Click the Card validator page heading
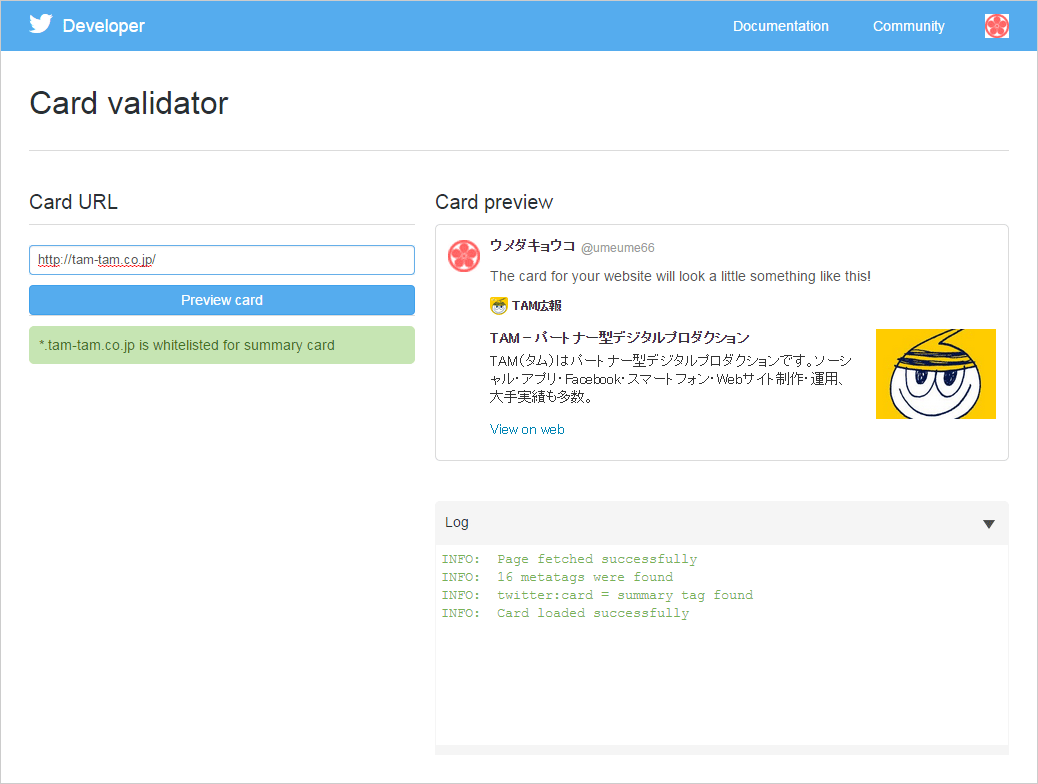 [128, 103]
